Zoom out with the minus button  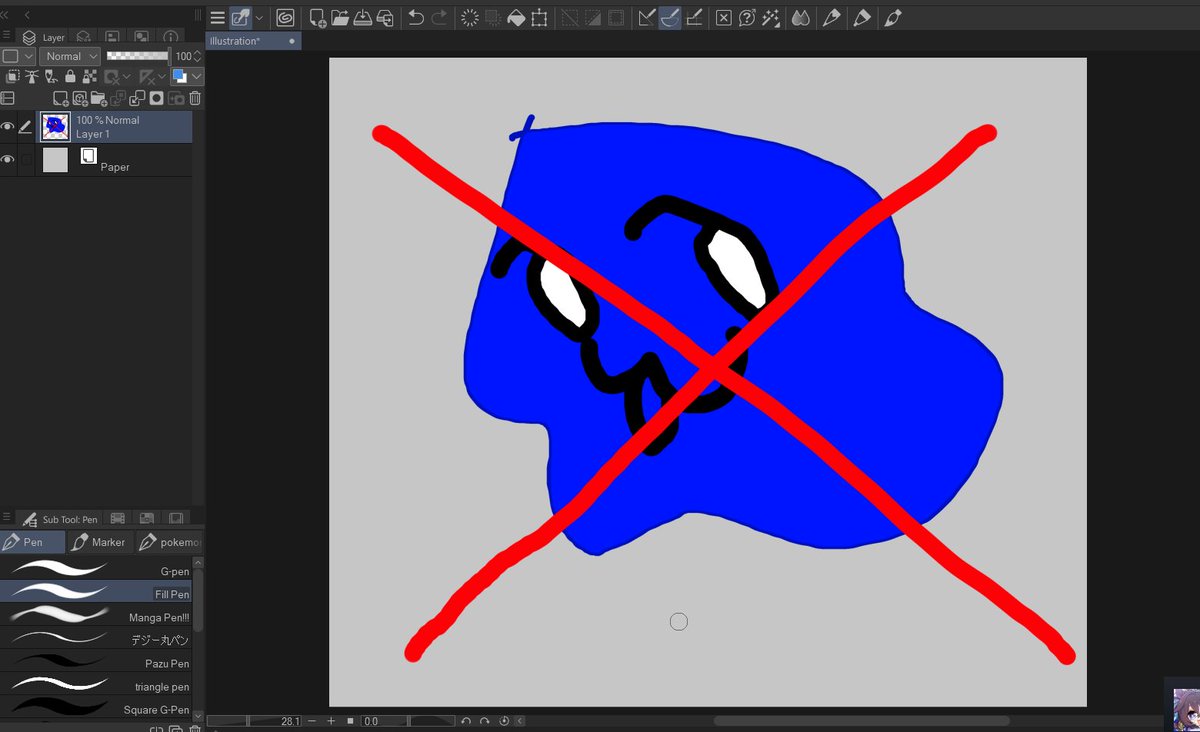(312, 721)
